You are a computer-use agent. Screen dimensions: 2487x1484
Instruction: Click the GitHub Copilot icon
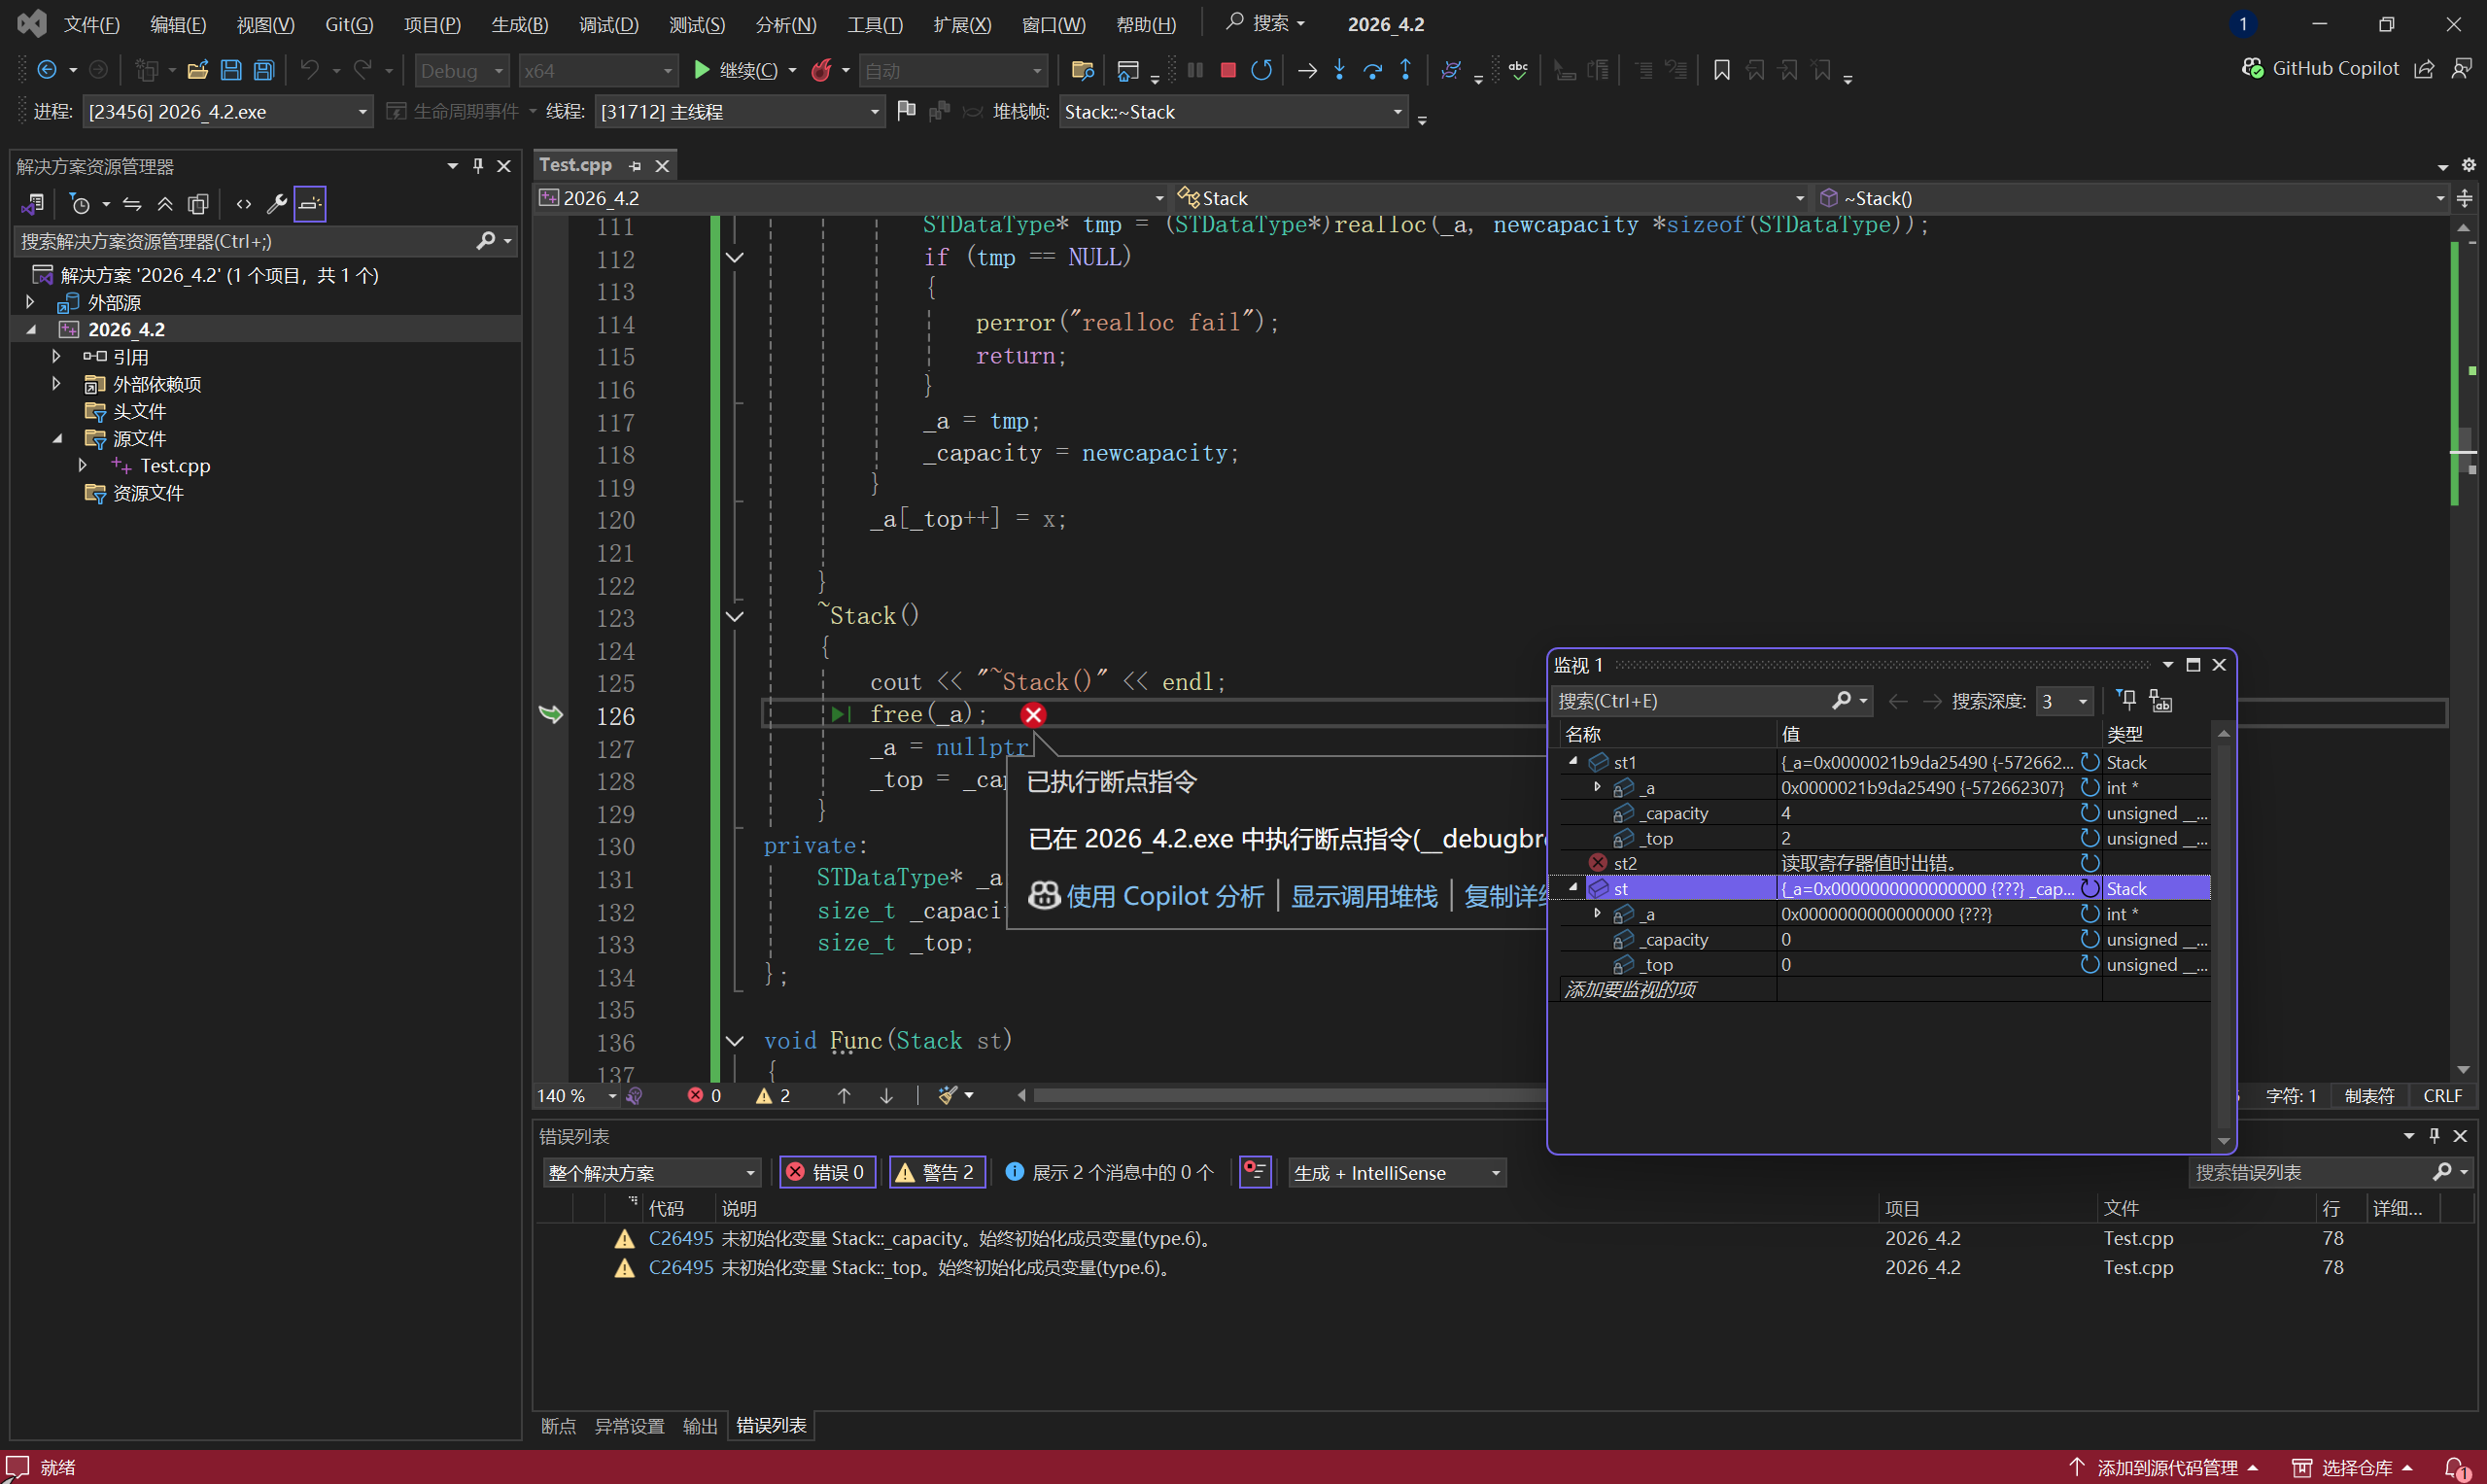2253,68
